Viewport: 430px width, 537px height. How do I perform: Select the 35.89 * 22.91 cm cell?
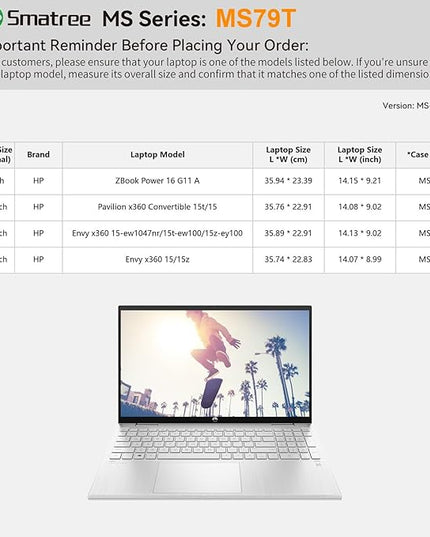(288, 233)
